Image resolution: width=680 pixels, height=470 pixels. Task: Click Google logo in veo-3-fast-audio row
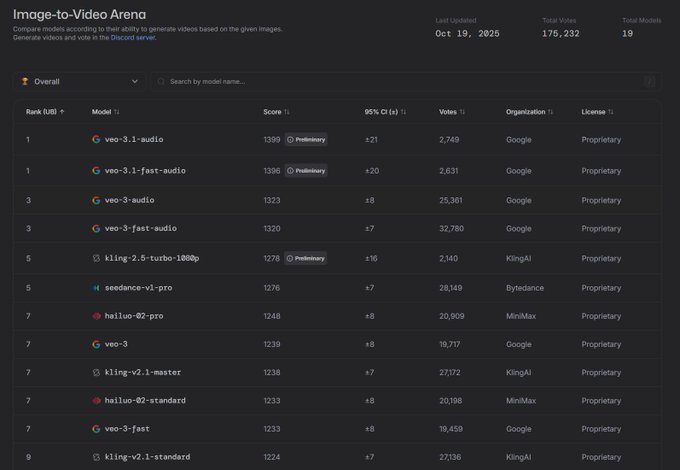tap(96, 228)
